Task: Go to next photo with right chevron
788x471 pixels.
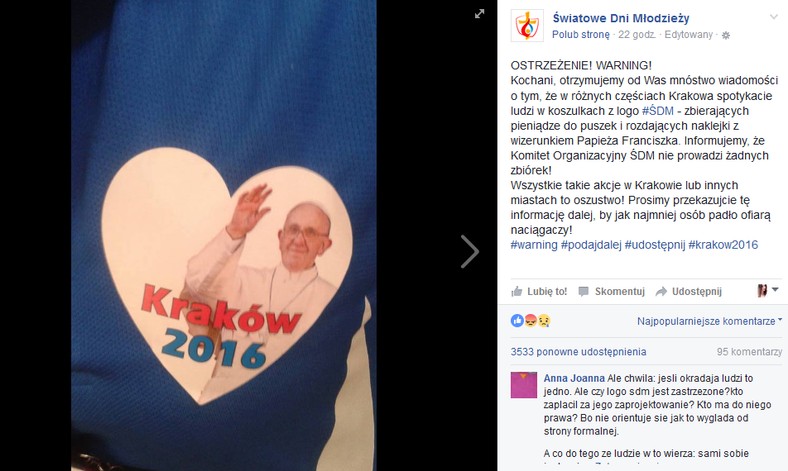Action: tap(470, 251)
